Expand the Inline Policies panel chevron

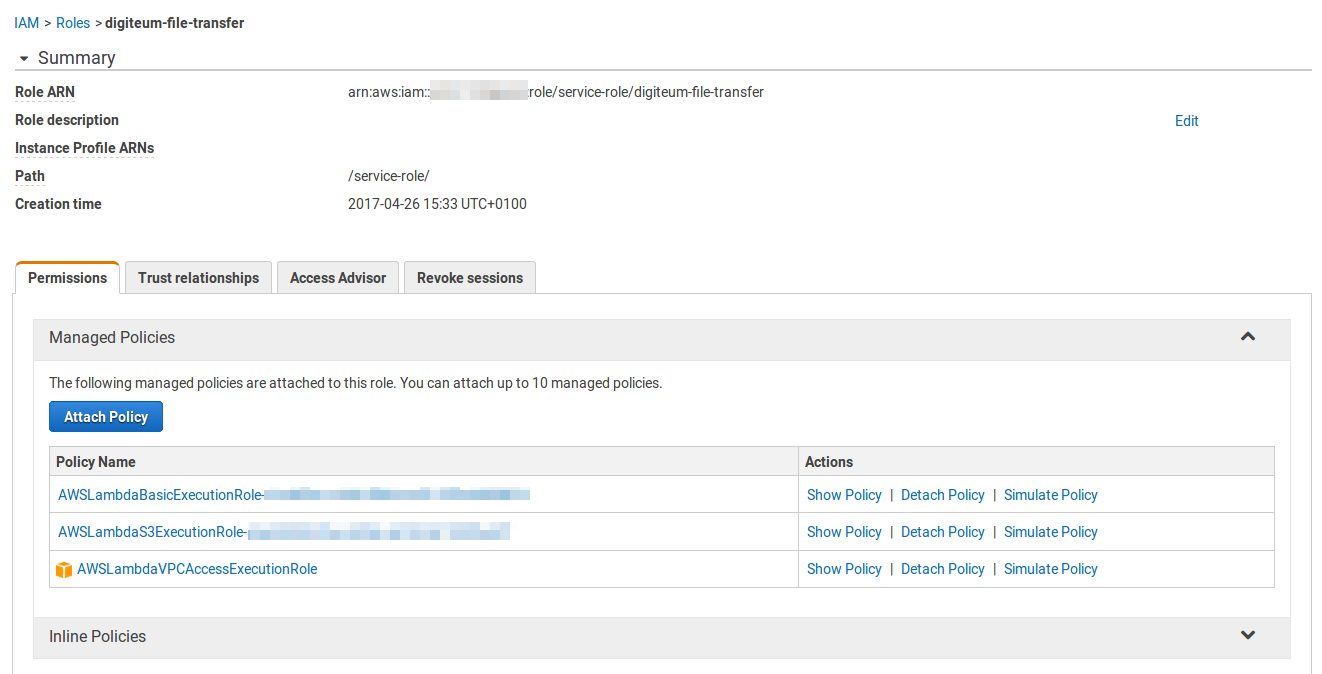(x=1247, y=635)
